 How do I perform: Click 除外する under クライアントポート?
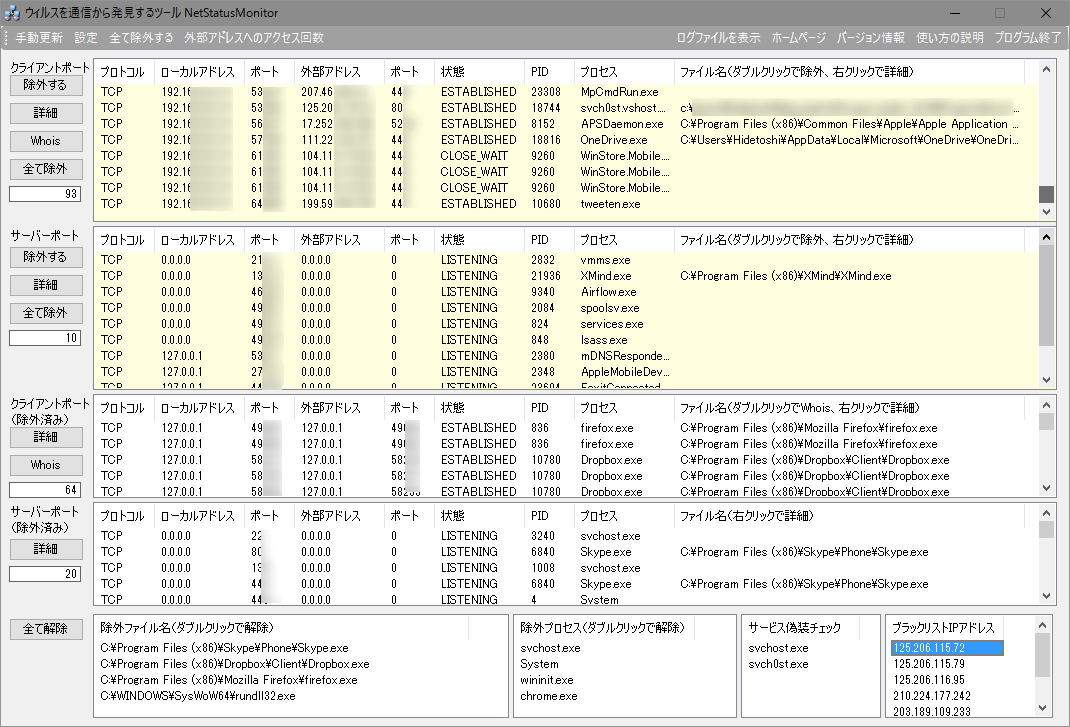point(45,85)
